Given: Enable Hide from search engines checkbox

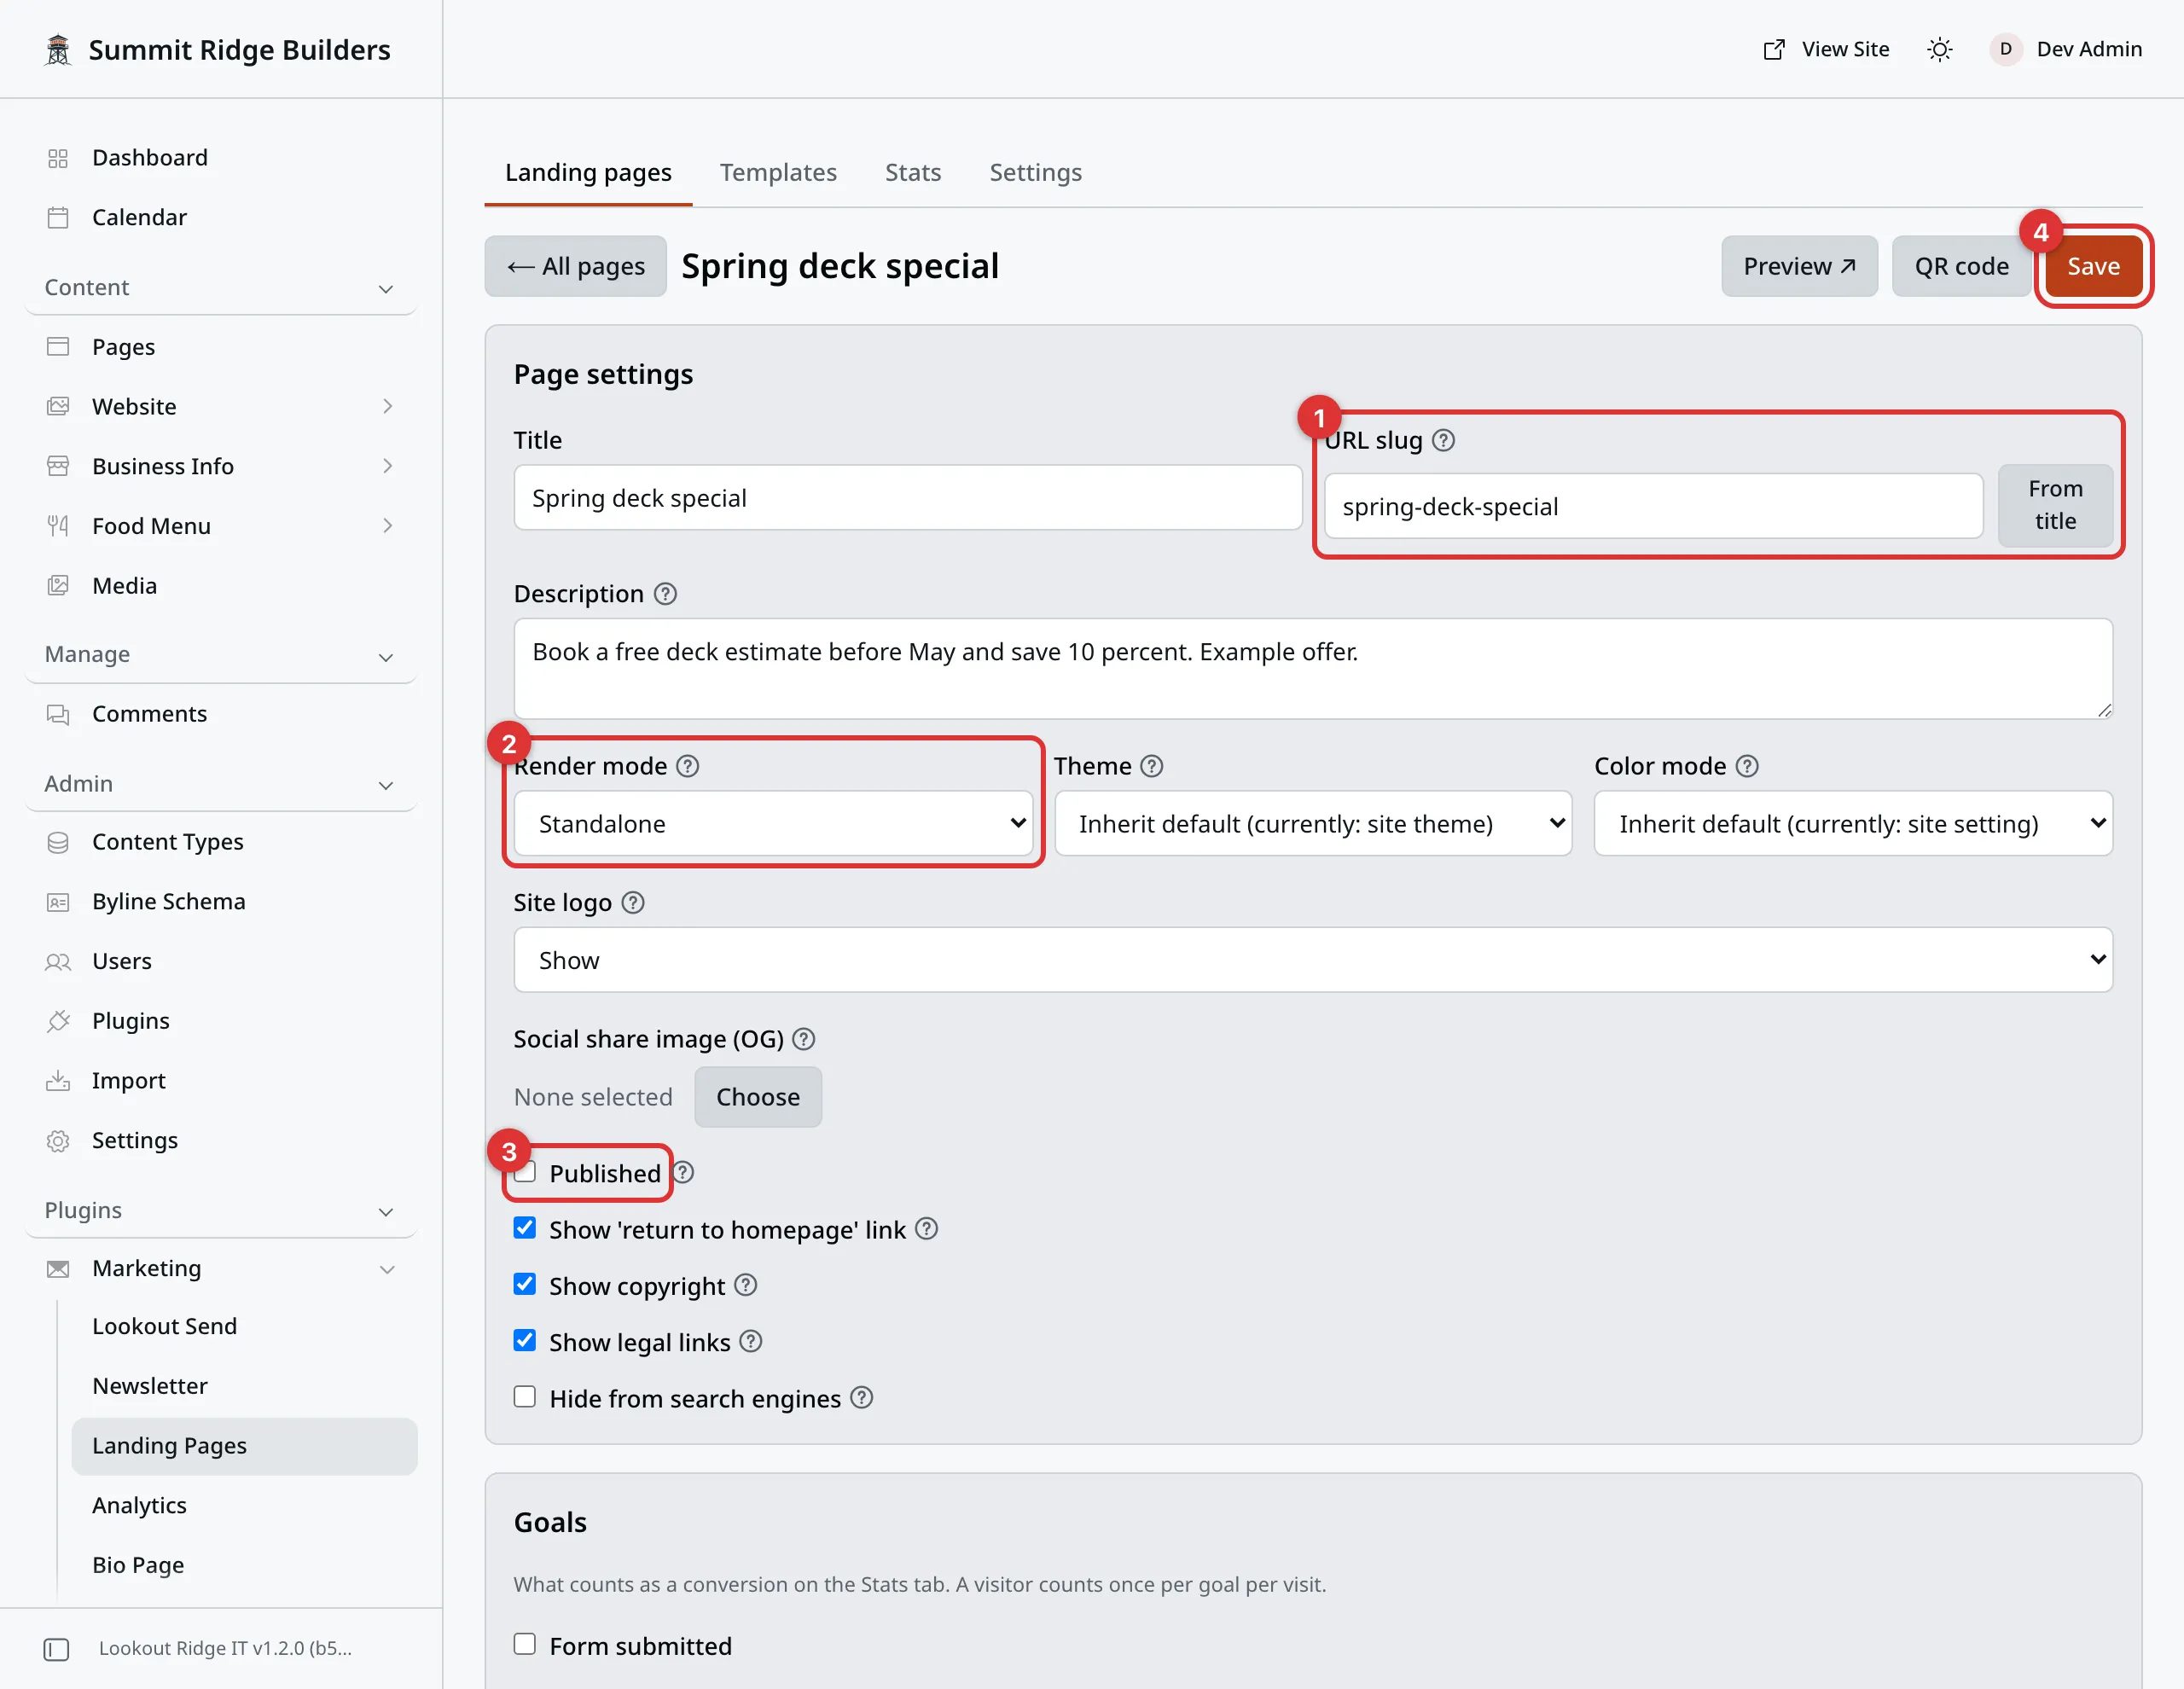Looking at the screenshot, I should [x=525, y=1396].
